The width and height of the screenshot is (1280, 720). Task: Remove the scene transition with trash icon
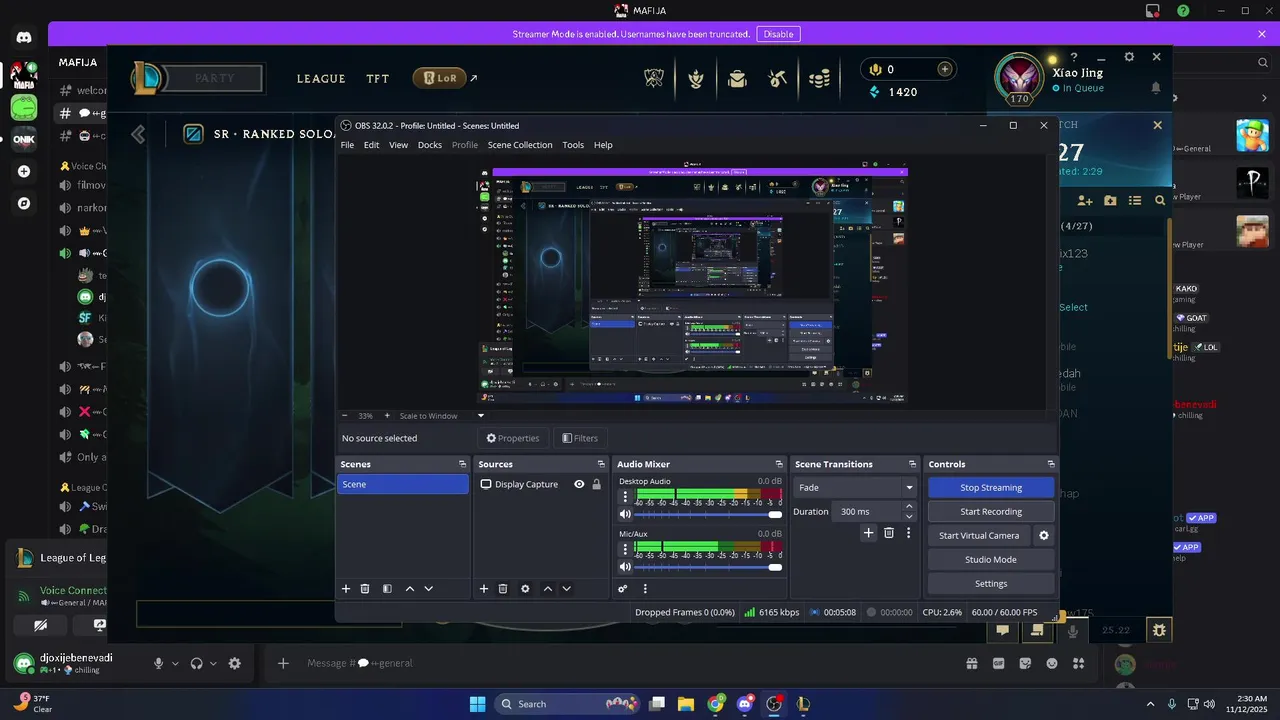[889, 533]
